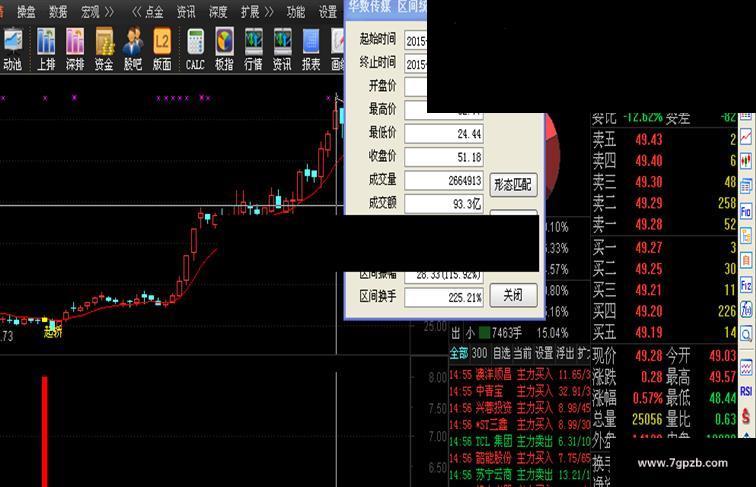Click the TCL 集团 主力卖出 row
Screen dimensions: 756x487
[x=520, y=442]
